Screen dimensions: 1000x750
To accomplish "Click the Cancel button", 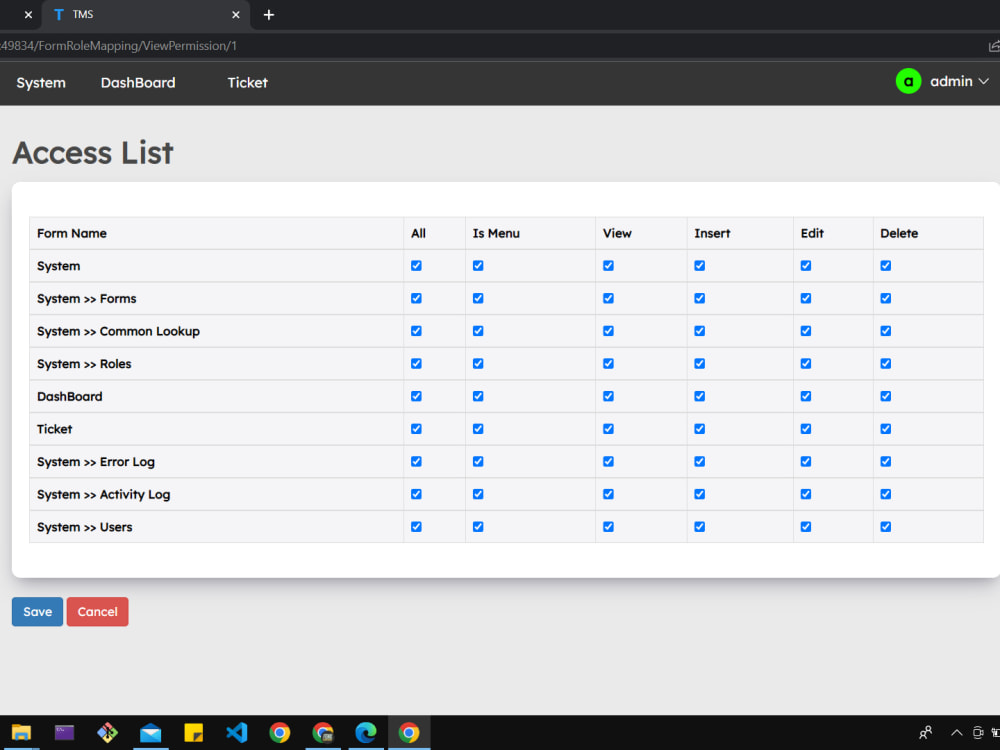I will click(98, 612).
